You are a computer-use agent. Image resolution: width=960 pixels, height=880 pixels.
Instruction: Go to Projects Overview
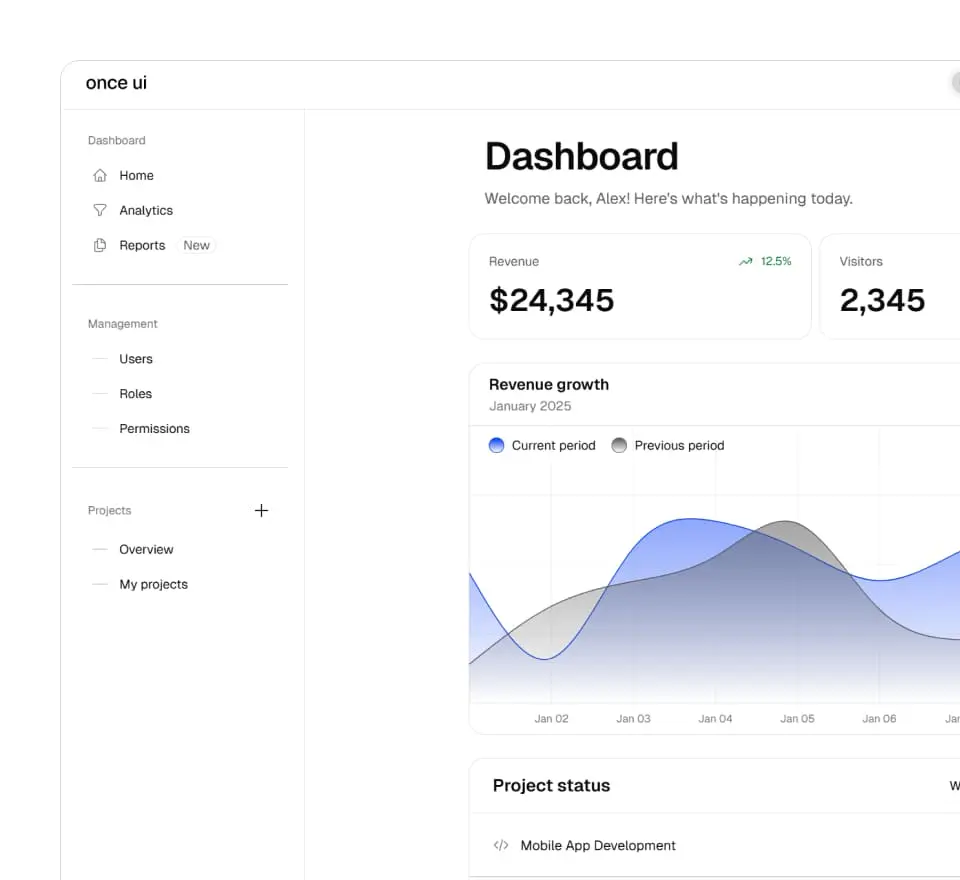[x=146, y=550]
